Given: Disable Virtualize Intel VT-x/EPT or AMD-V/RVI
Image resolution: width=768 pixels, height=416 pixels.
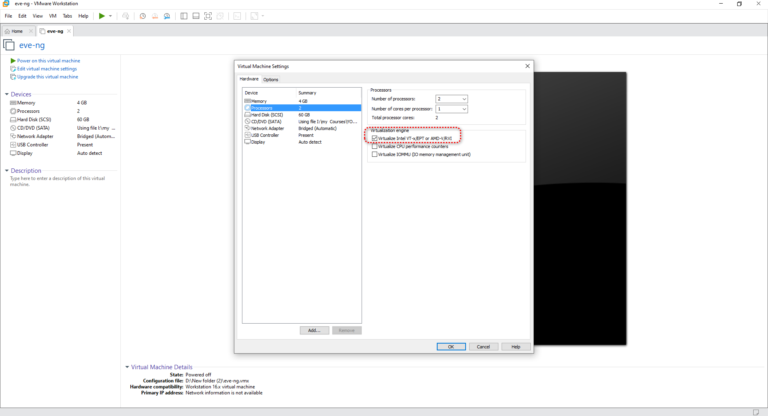Looking at the screenshot, I should [375, 138].
